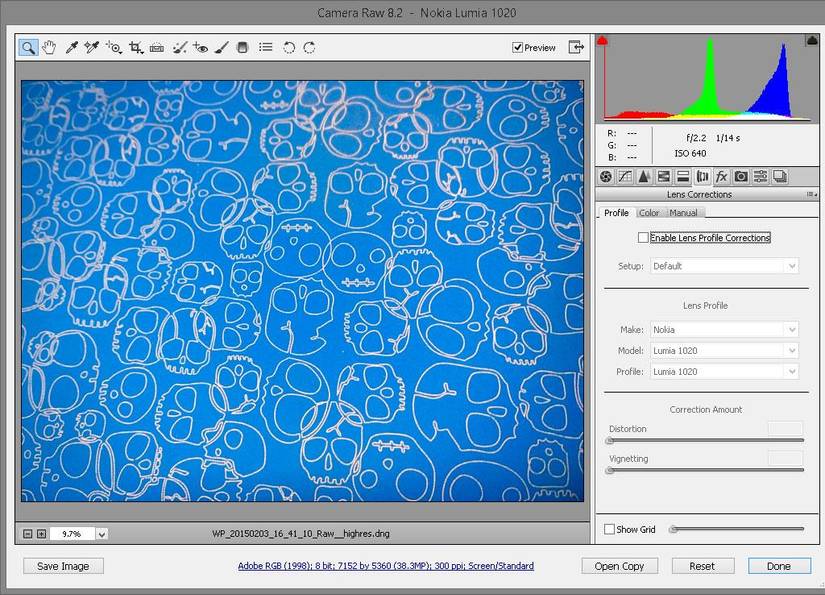This screenshot has height=595, width=825.
Task: Open the Lens Corrections panel flyout menu
Action: tap(812, 195)
